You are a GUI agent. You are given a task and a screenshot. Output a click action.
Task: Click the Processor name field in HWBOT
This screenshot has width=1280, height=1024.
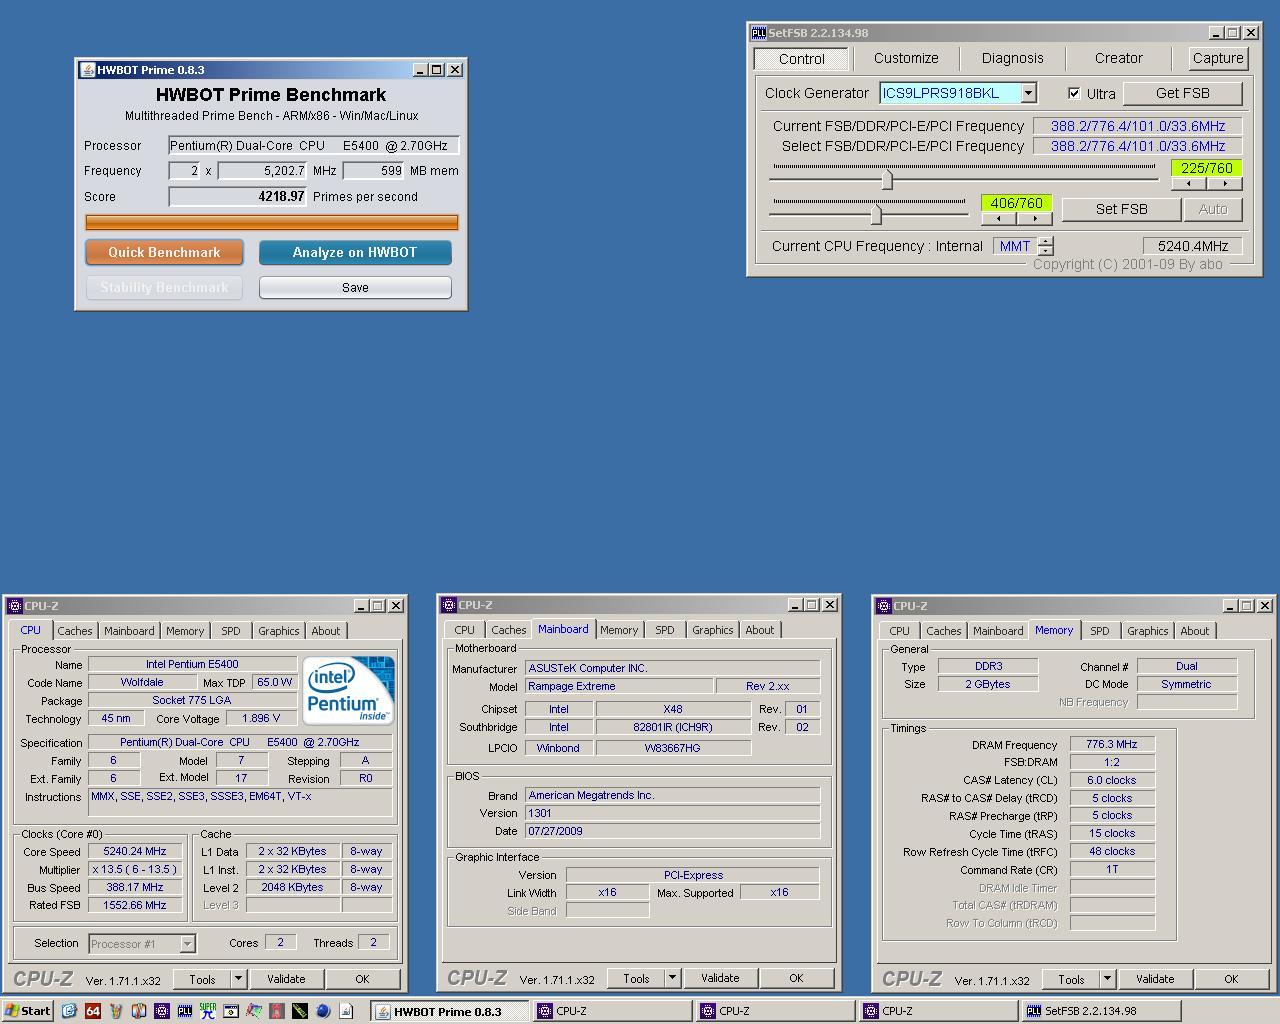[314, 146]
